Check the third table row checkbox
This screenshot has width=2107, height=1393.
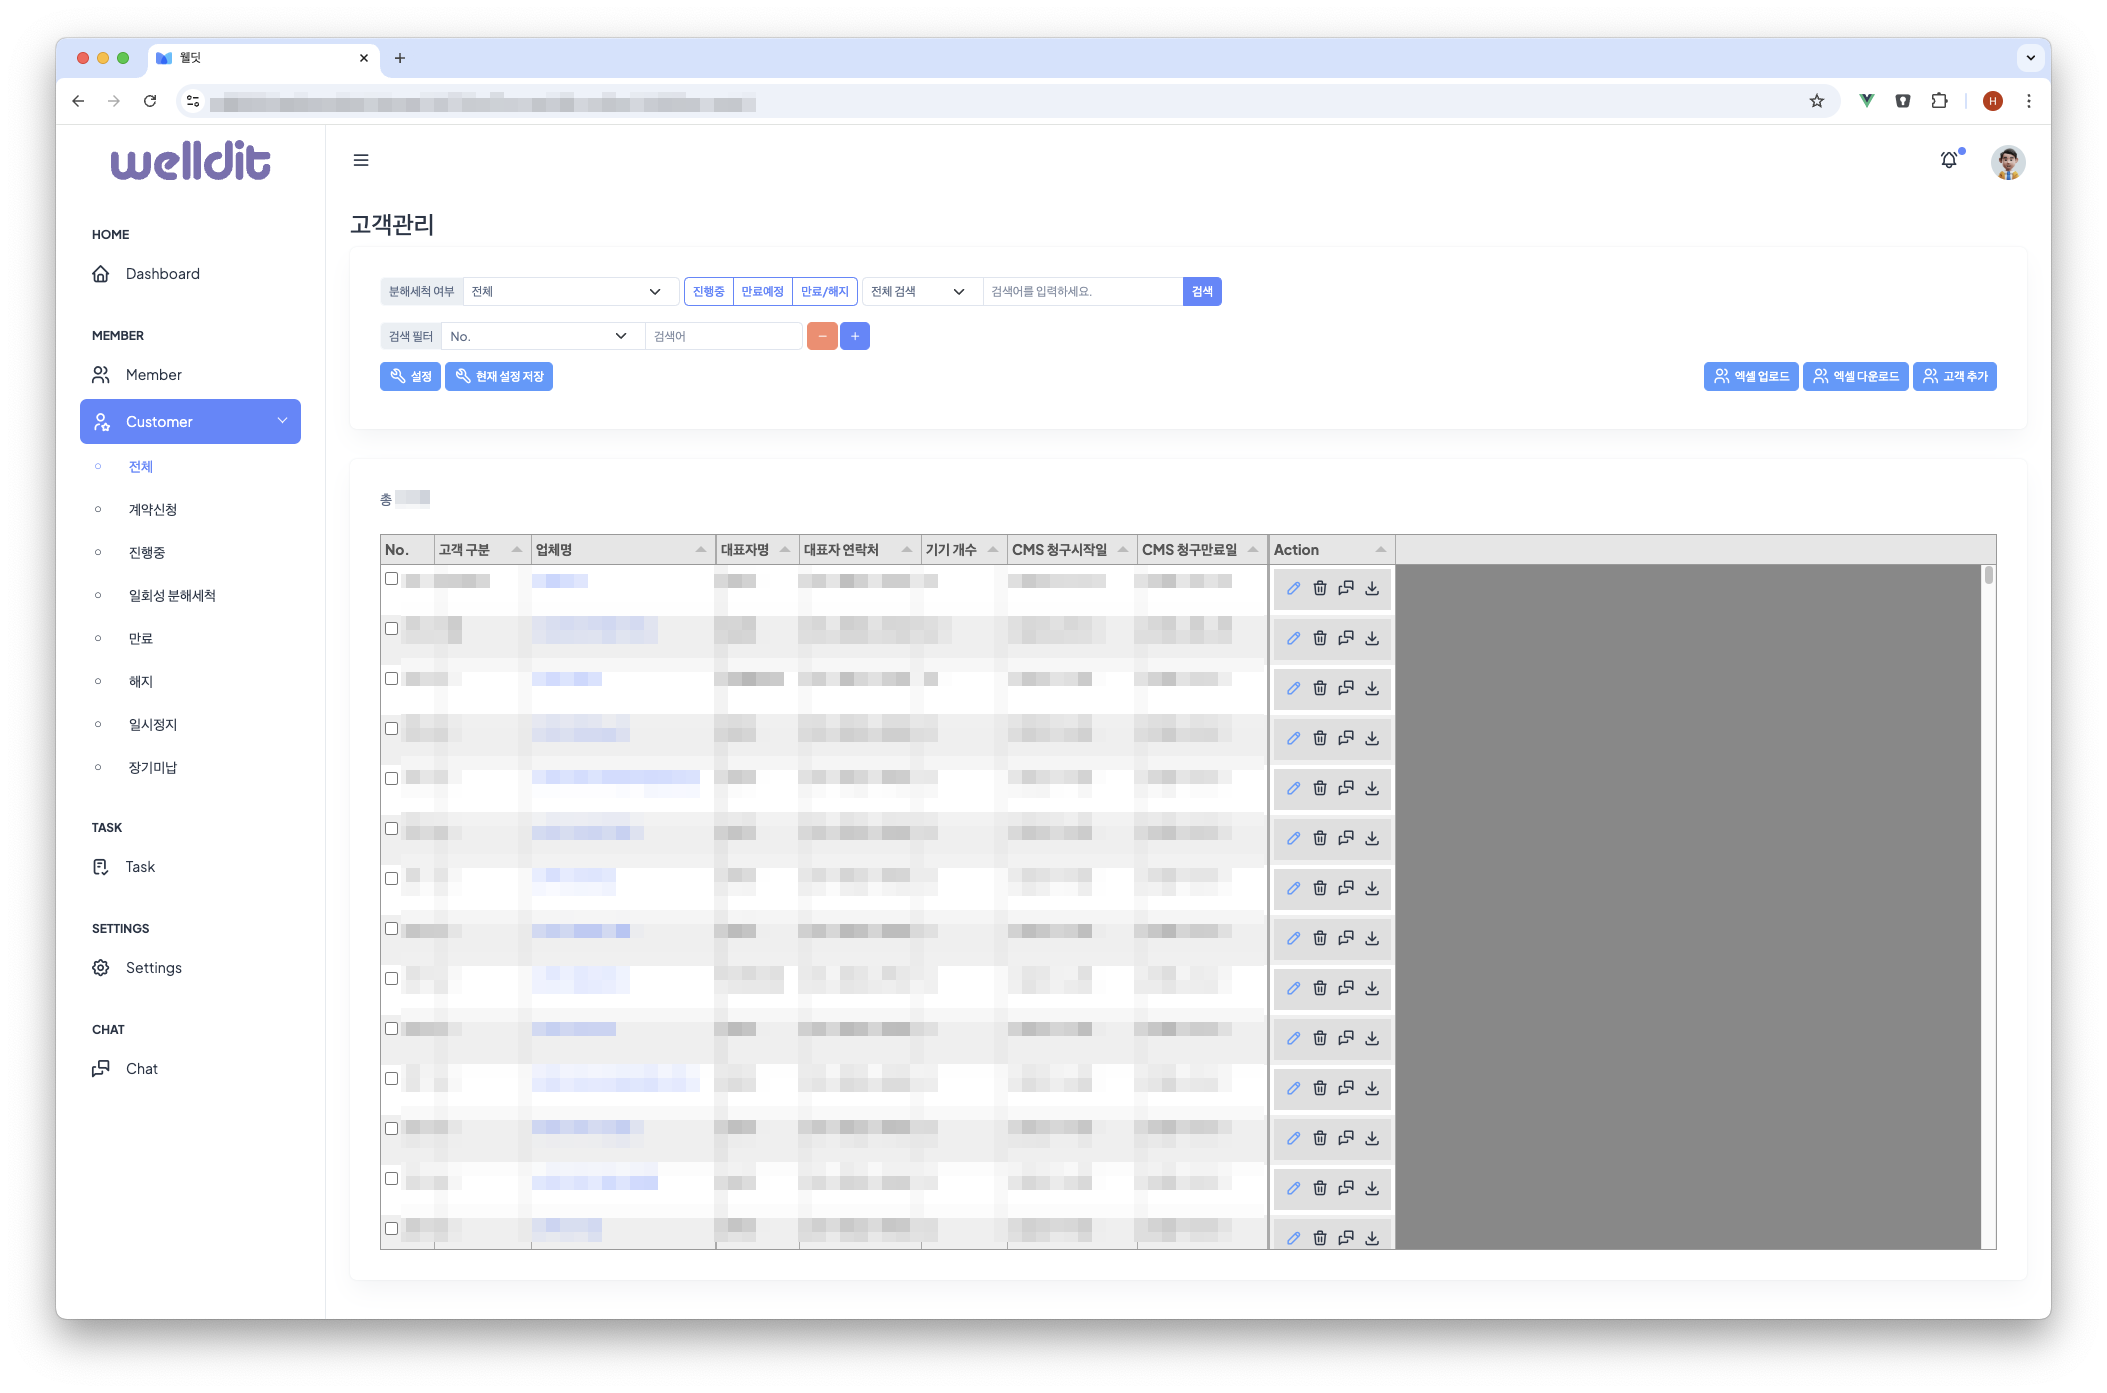[x=392, y=679]
